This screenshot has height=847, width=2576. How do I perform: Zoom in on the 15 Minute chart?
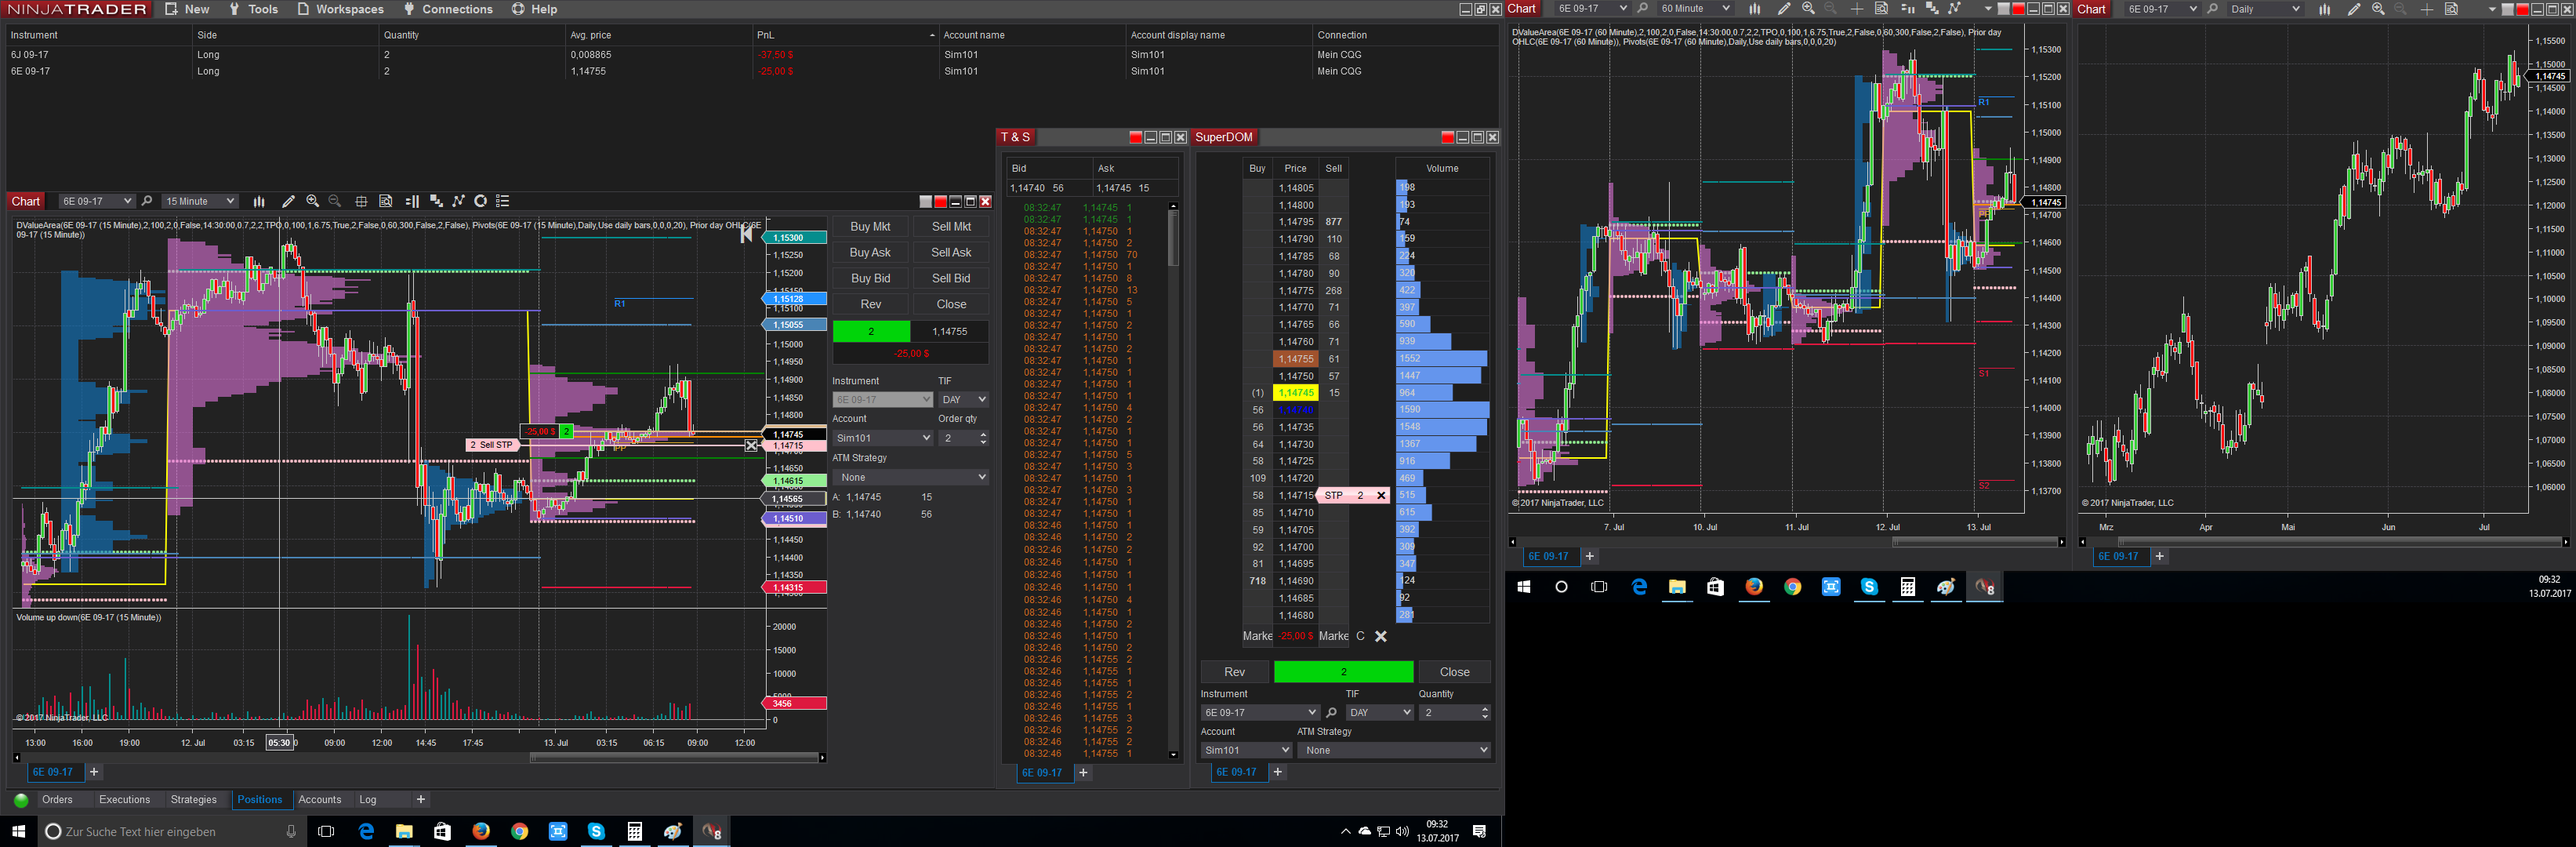tap(313, 201)
